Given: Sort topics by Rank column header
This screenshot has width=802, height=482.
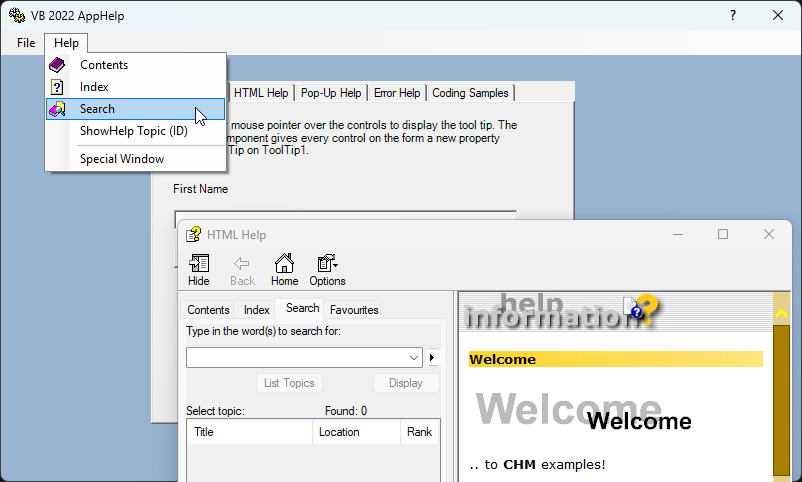Looking at the screenshot, I should pyautogui.click(x=419, y=432).
